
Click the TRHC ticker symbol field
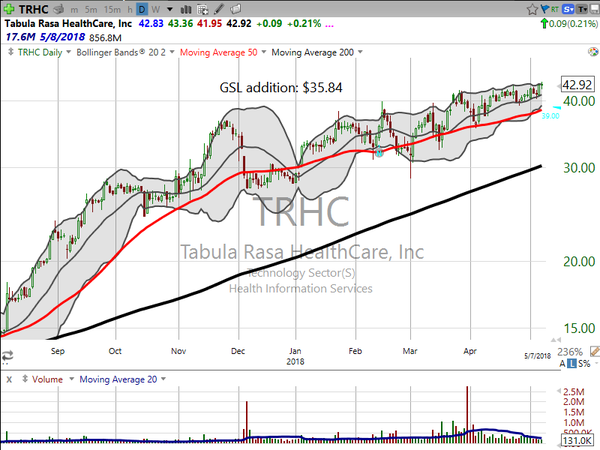[x=33, y=9]
